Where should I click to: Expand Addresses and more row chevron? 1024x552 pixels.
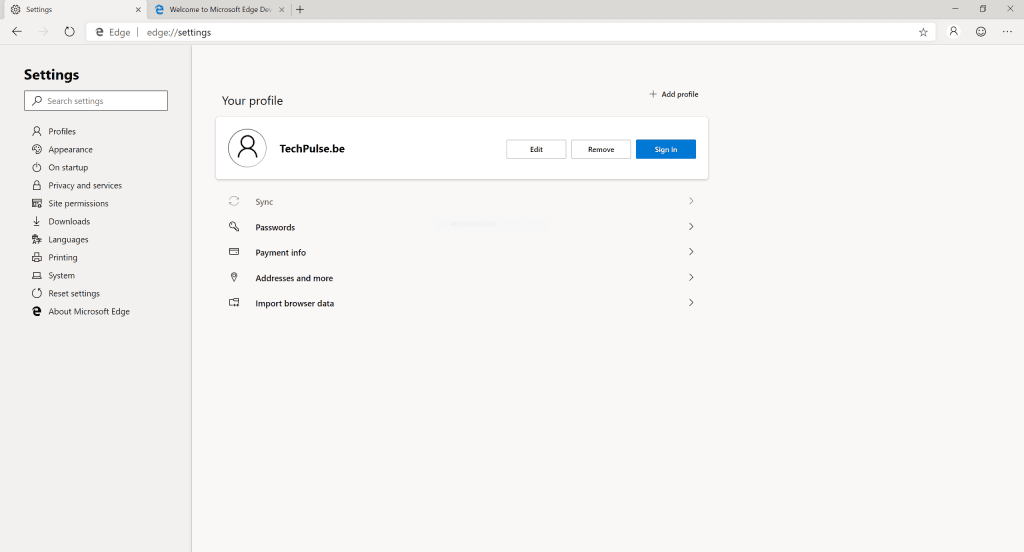691,277
